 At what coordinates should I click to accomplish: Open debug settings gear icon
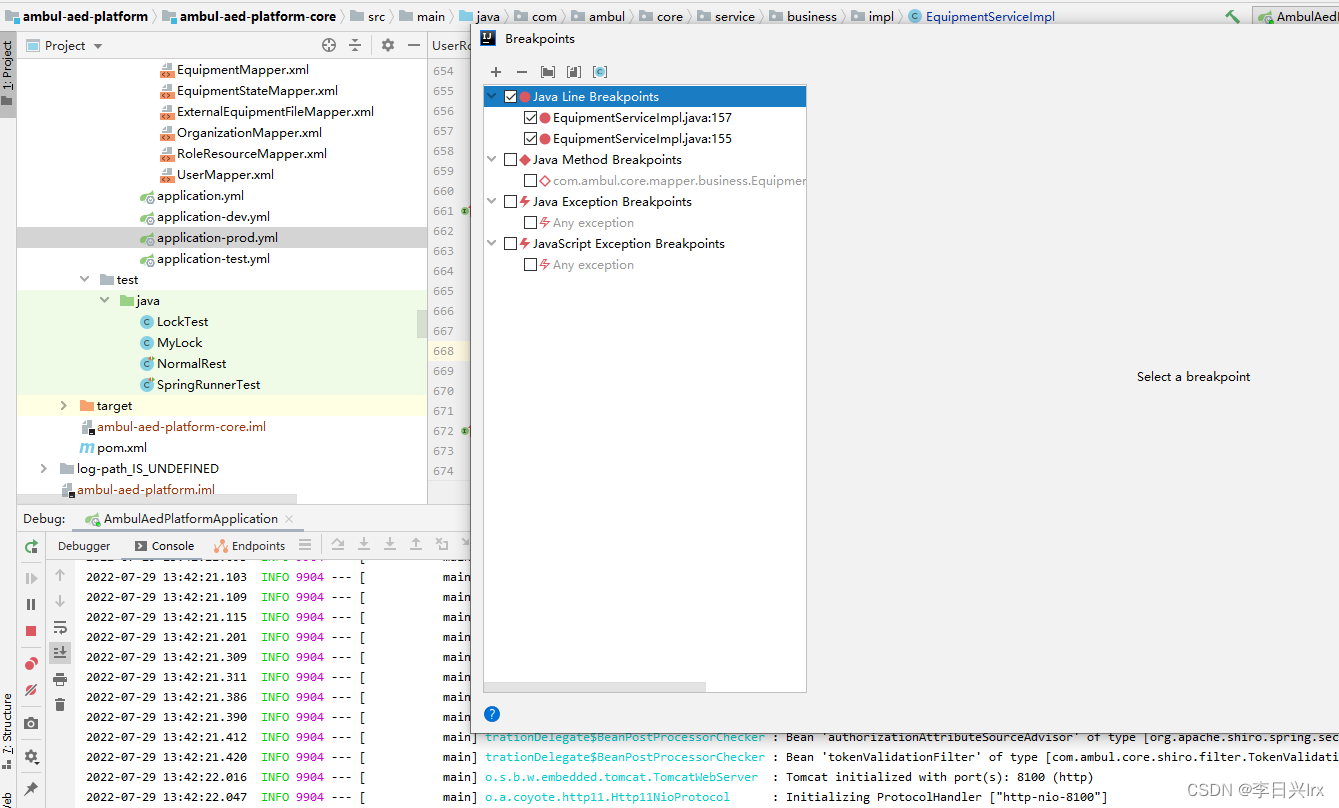[31, 757]
